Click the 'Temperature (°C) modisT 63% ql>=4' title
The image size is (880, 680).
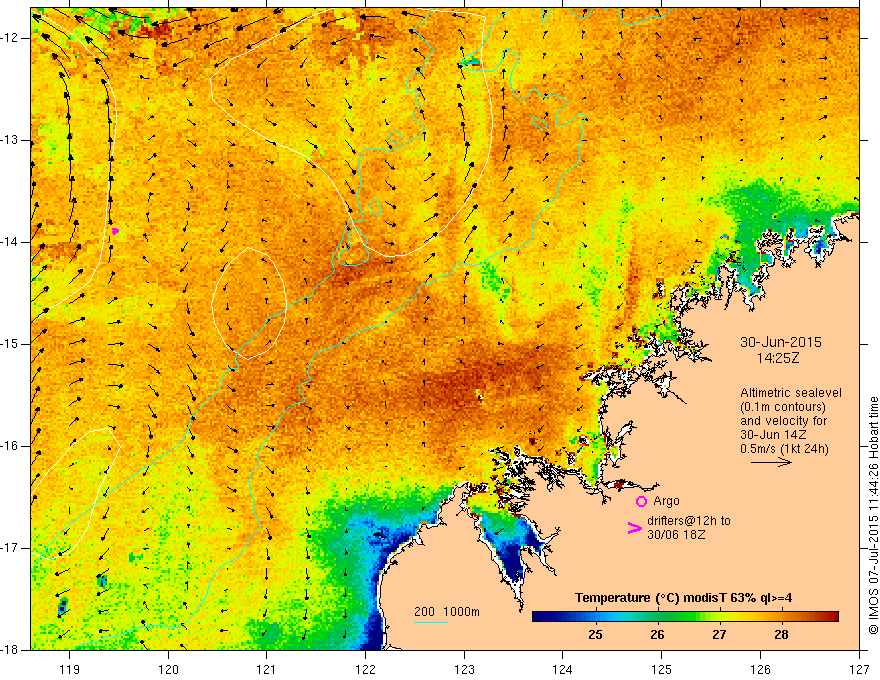coord(684,598)
